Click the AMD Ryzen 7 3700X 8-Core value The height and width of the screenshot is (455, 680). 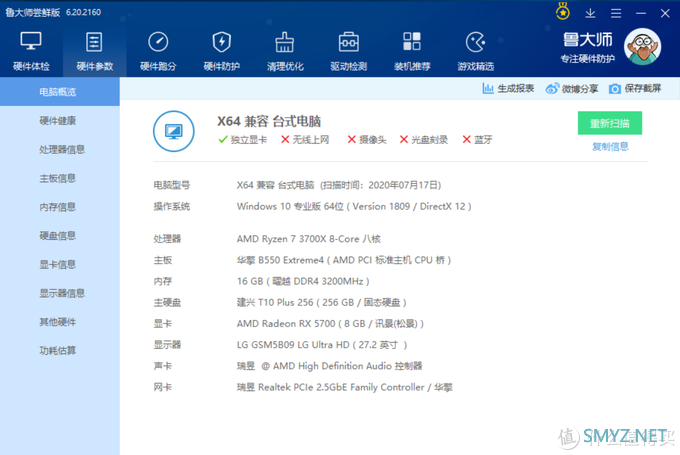tap(309, 239)
